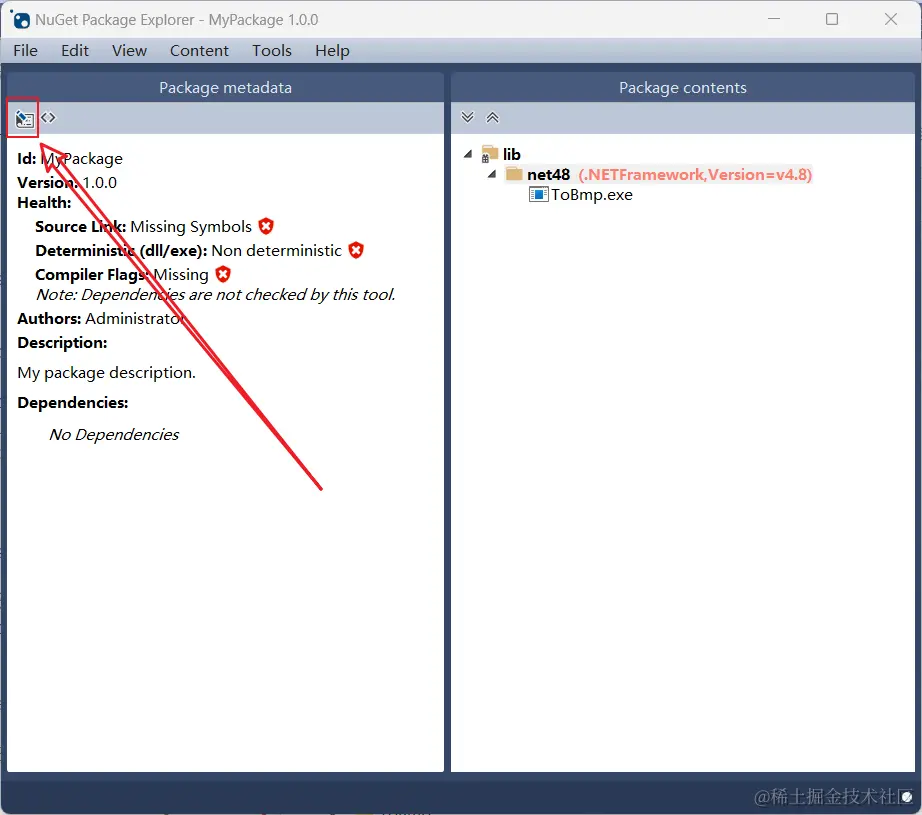Open the View menu

(129, 51)
